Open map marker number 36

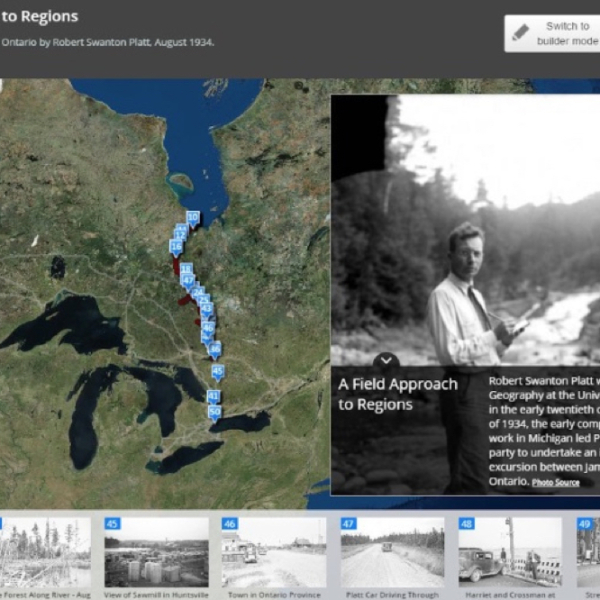(215, 348)
